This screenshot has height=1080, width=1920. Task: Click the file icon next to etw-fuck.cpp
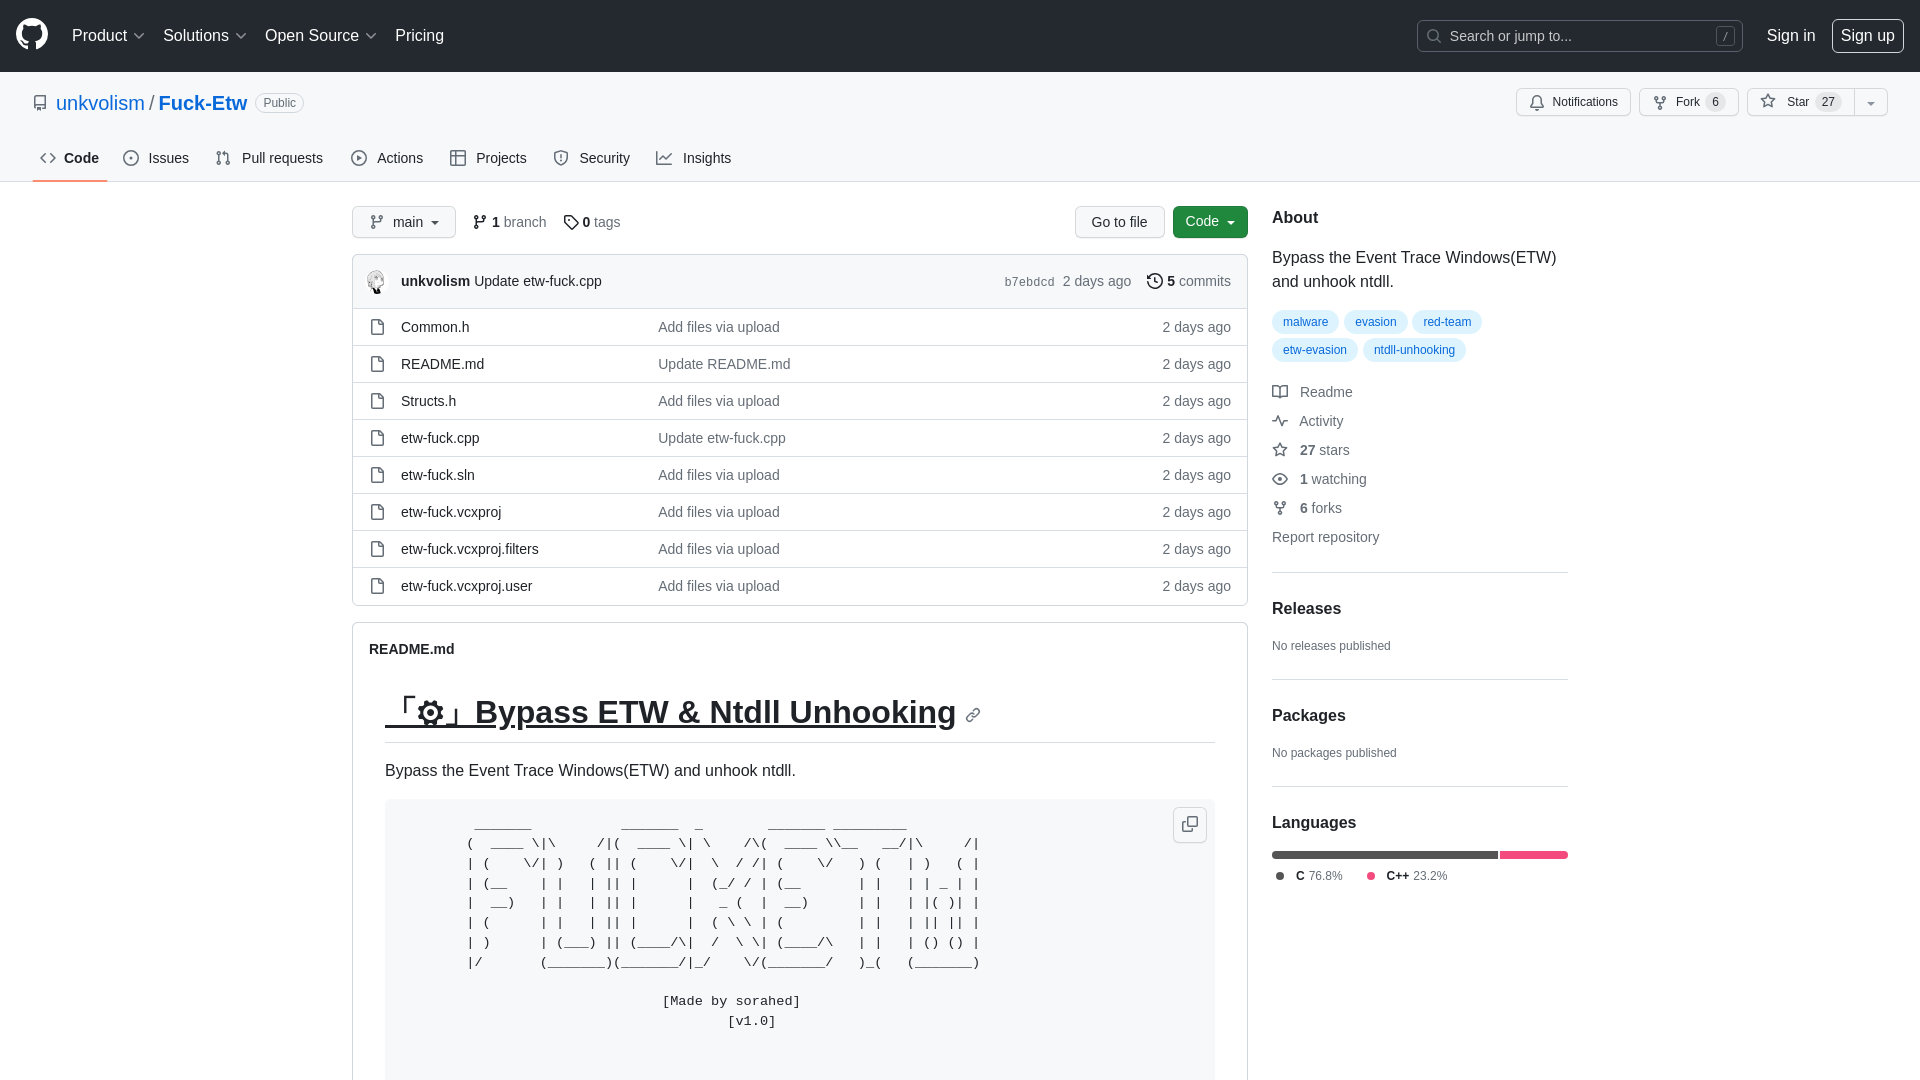[377, 438]
